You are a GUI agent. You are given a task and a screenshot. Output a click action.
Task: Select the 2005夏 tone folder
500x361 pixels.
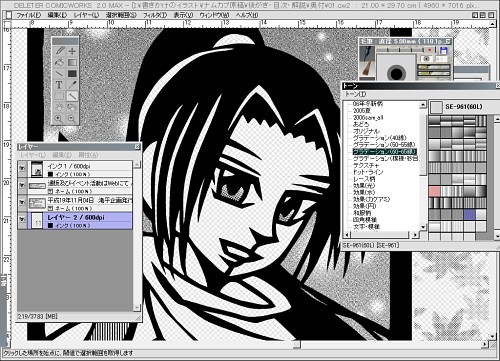(362, 110)
